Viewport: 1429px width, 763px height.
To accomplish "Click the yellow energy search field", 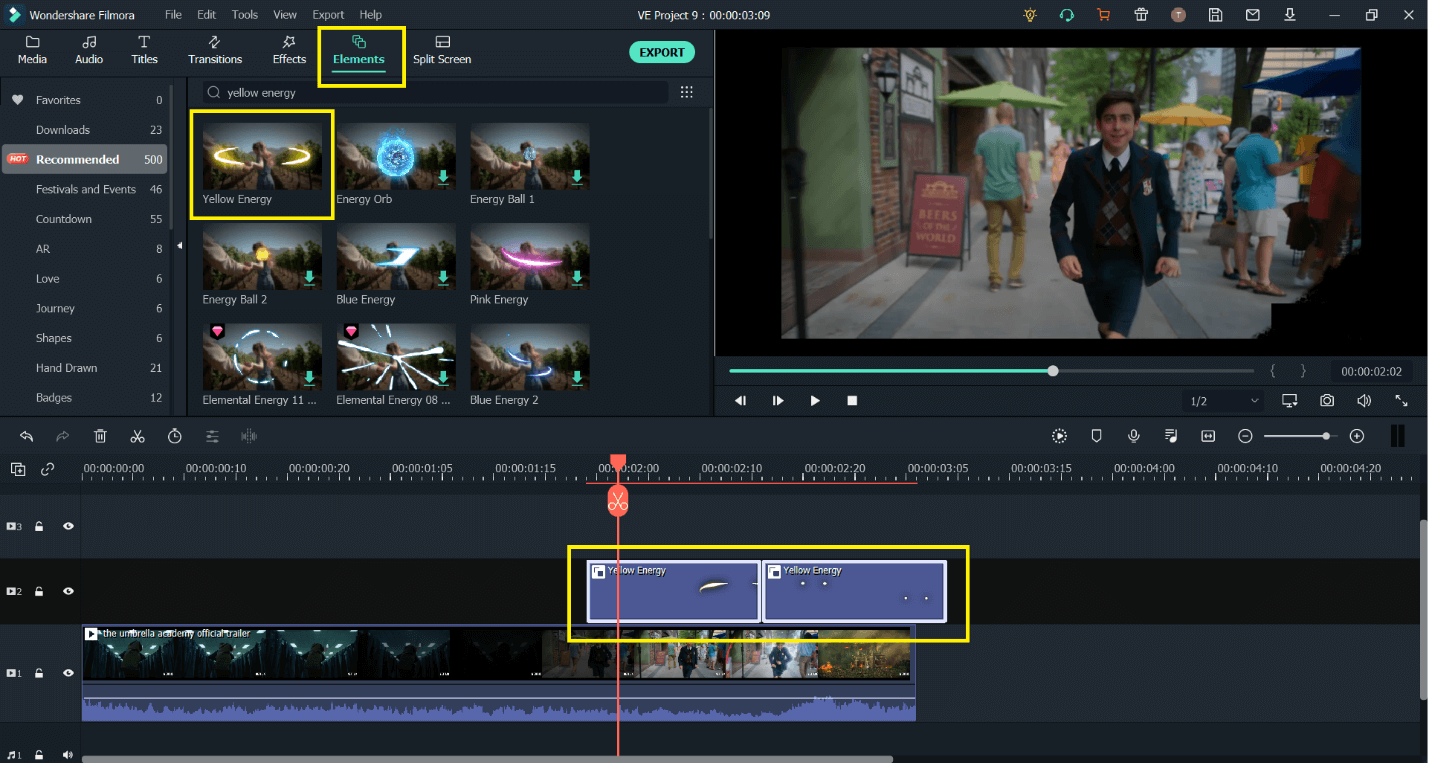I will 435,92.
